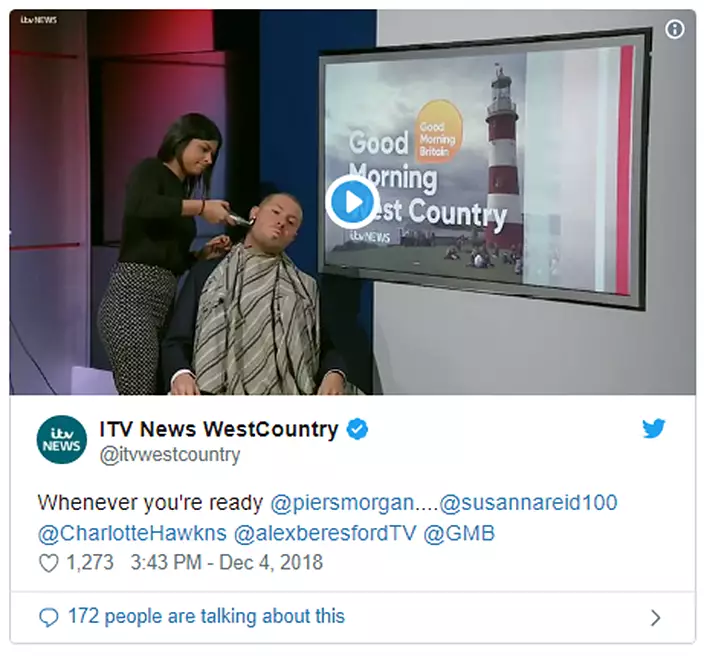The width and height of the screenshot is (704, 661).
Task: Open '172 people are talking about this'
Action: pos(207,617)
